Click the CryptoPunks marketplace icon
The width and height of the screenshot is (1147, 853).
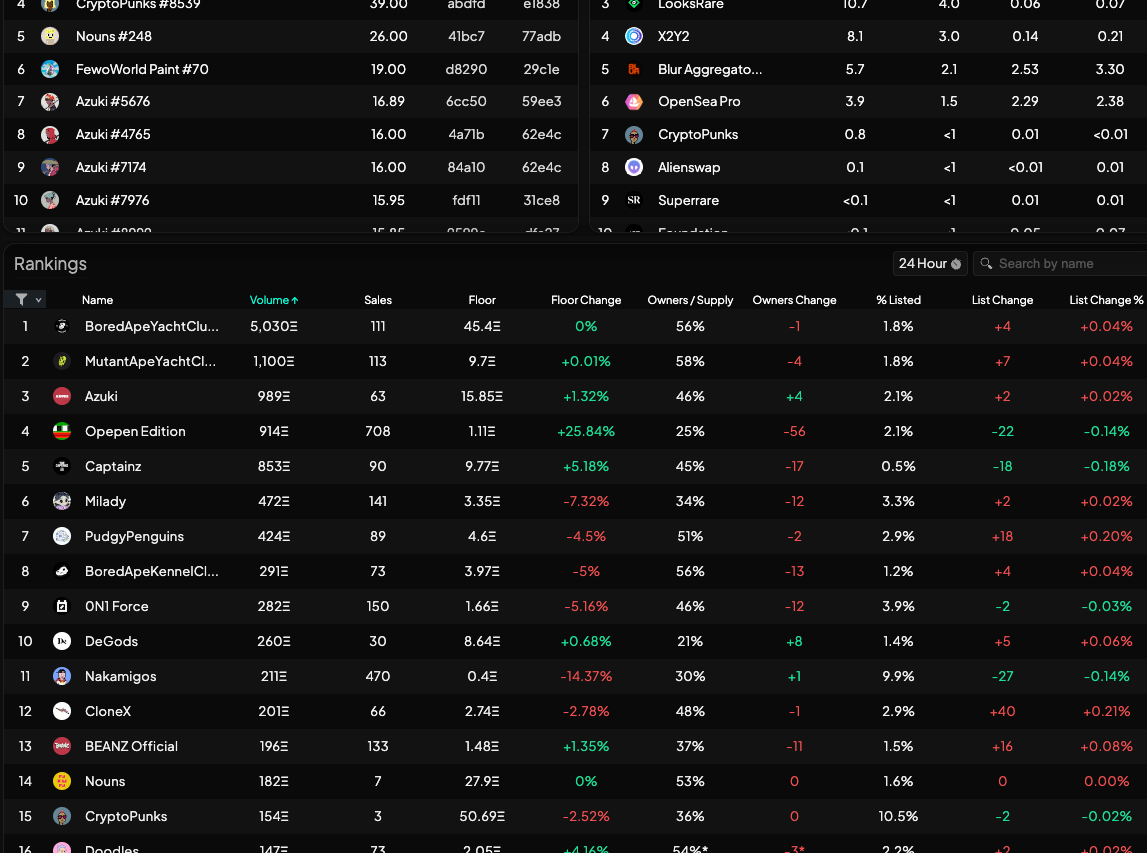633,135
